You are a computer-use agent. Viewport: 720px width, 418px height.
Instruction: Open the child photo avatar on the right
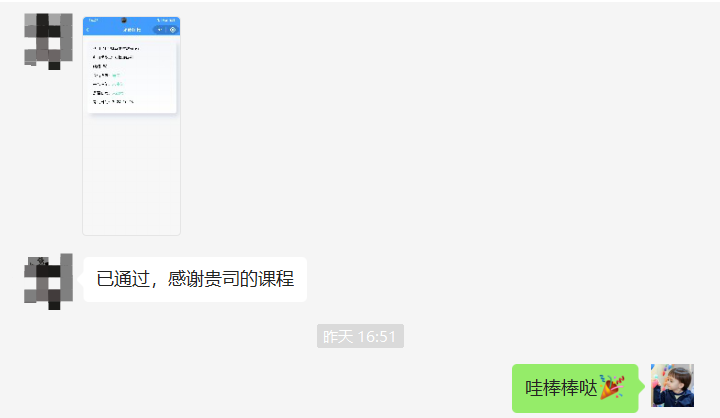[x=672, y=385]
